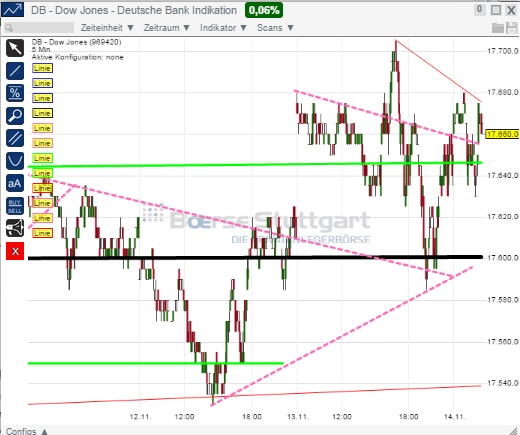The image size is (520, 435).
Task: Click into the search input field
Action: (39, 28)
